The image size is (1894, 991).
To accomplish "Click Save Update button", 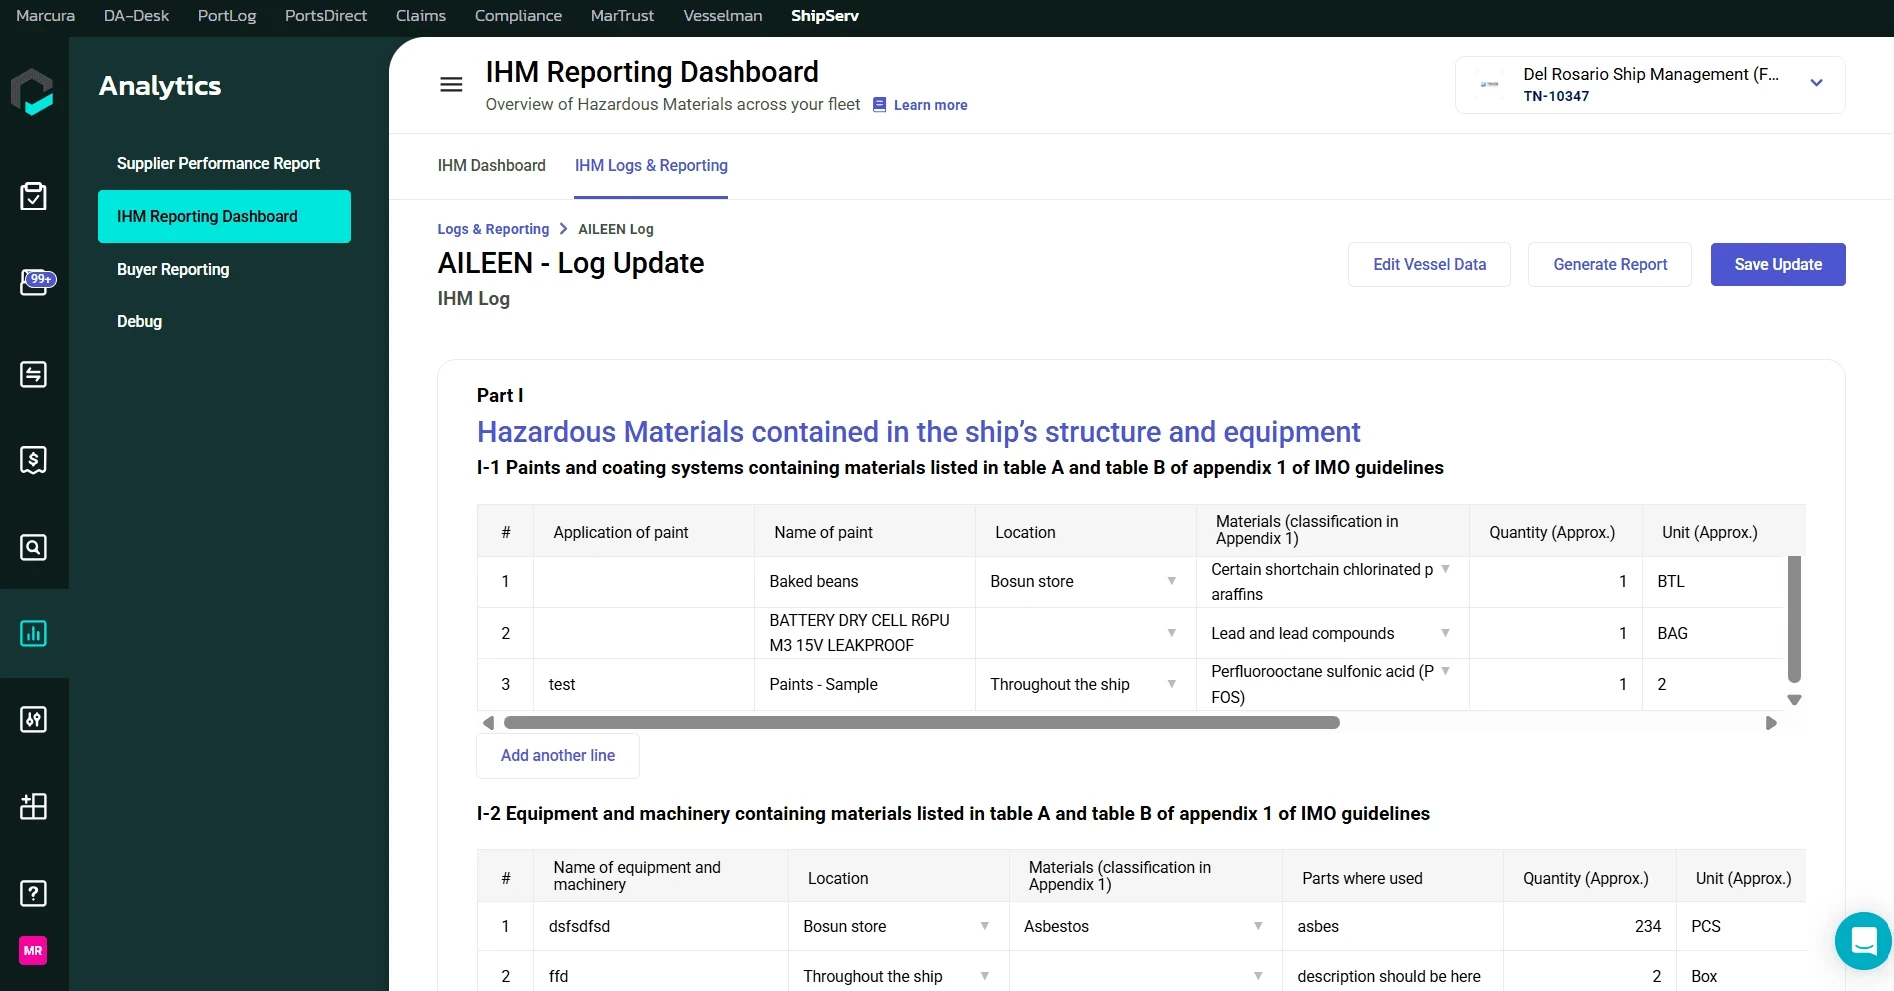I will coord(1778,264).
